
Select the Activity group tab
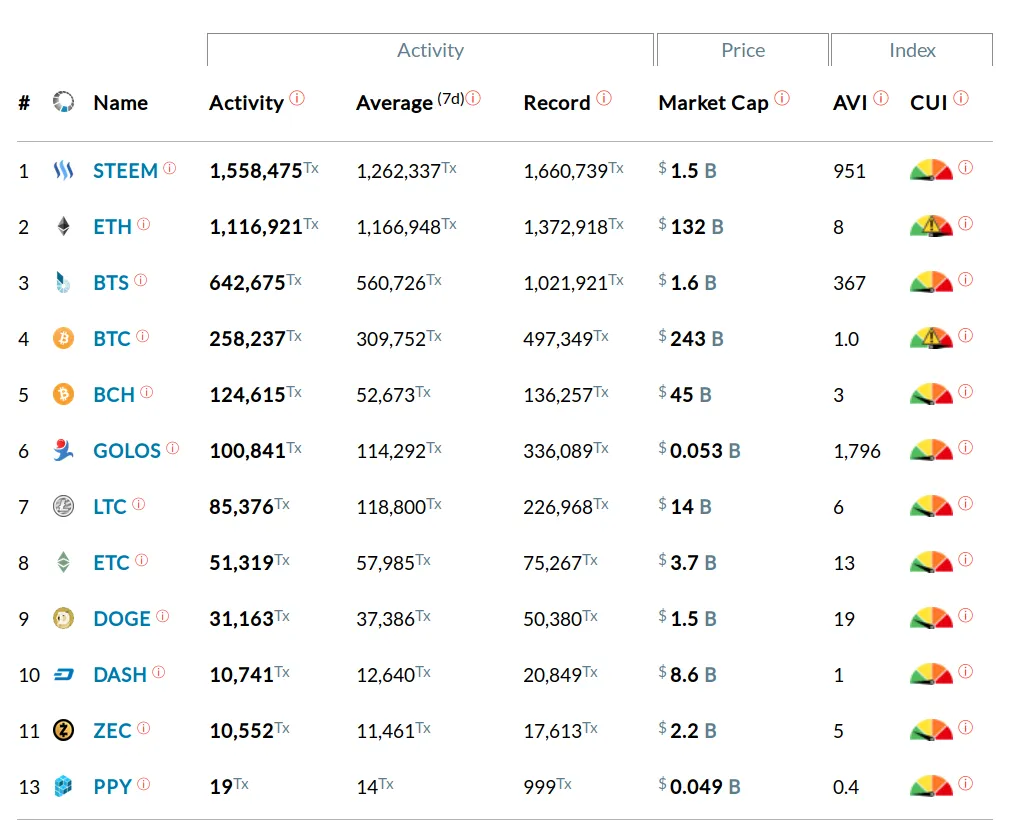pos(430,50)
